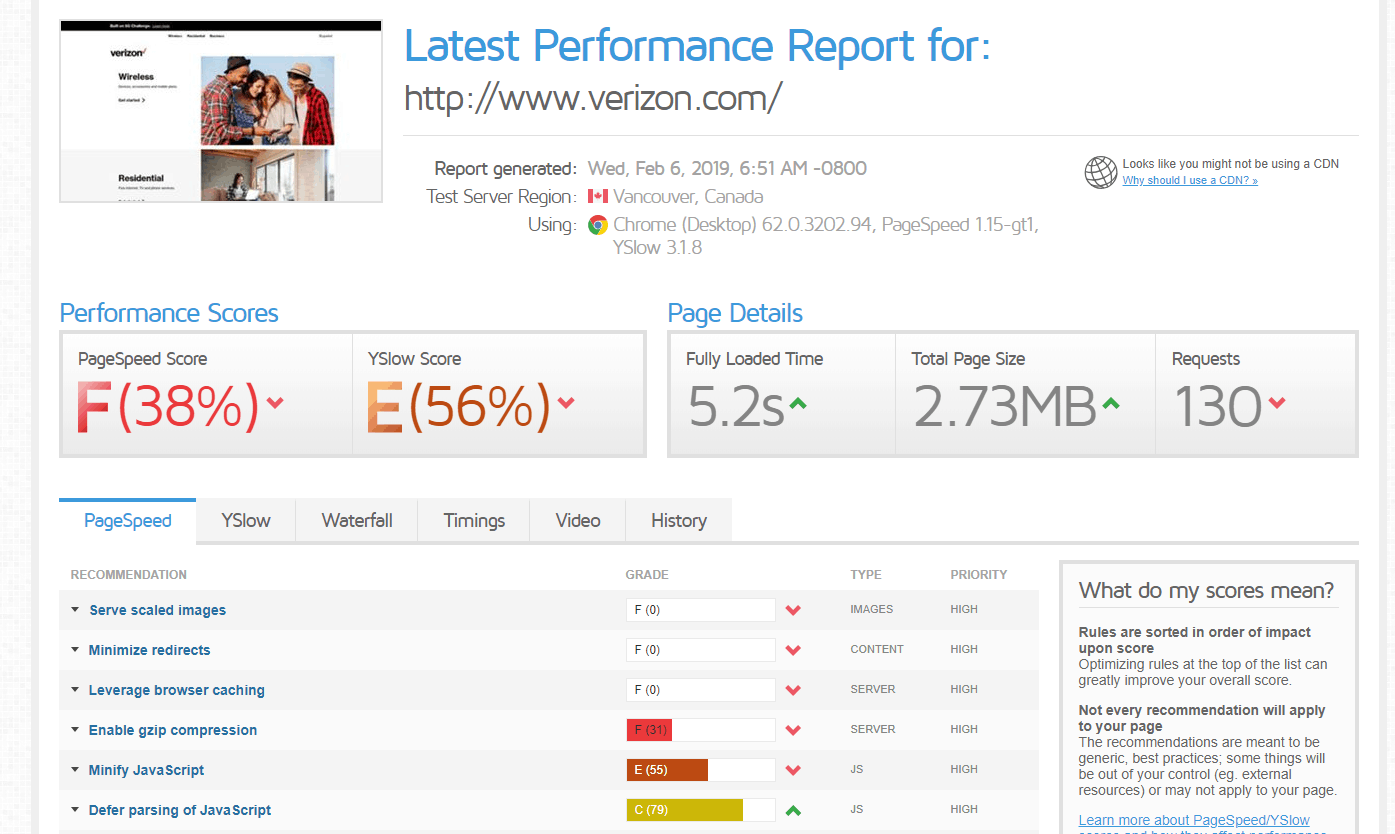Screen dimensions: 1395x834
Task: Click the verizon.com page screenshot thumbnail
Action: (221, 111)
